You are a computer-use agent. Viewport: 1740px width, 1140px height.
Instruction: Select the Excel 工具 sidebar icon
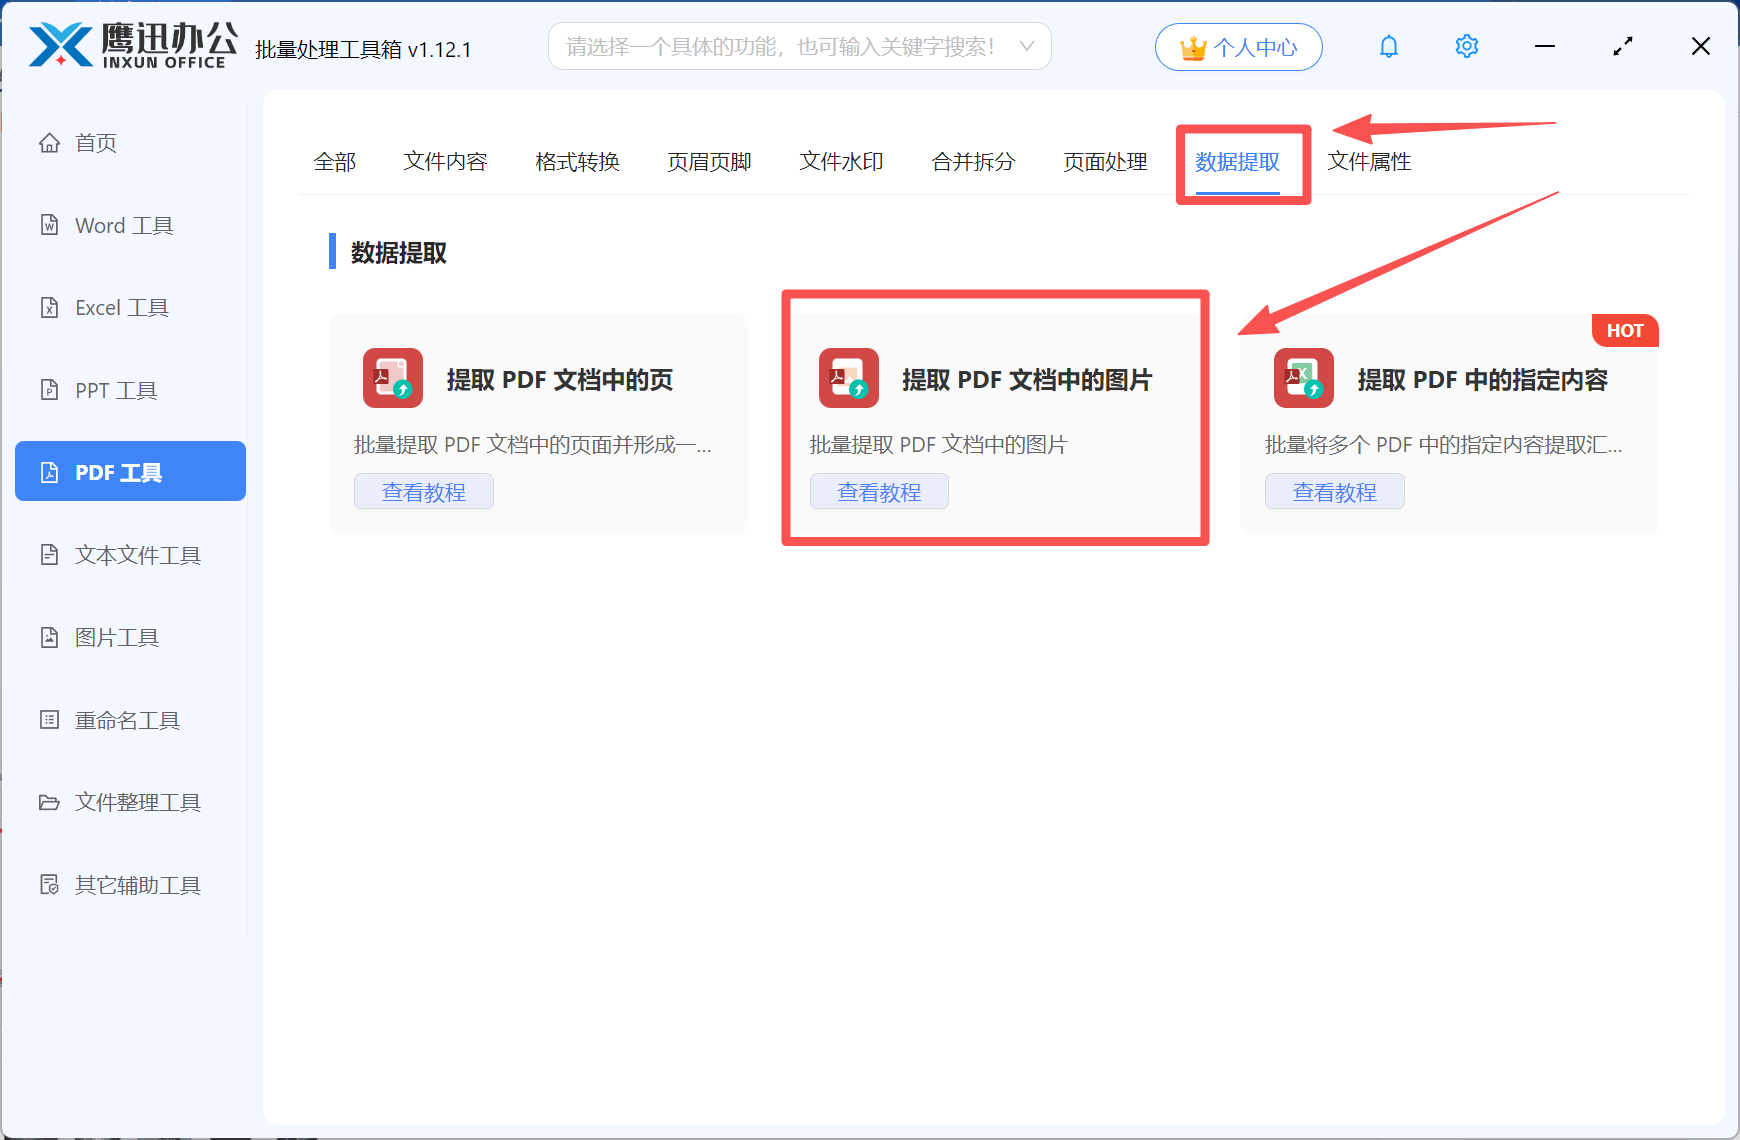pos(120,307)
